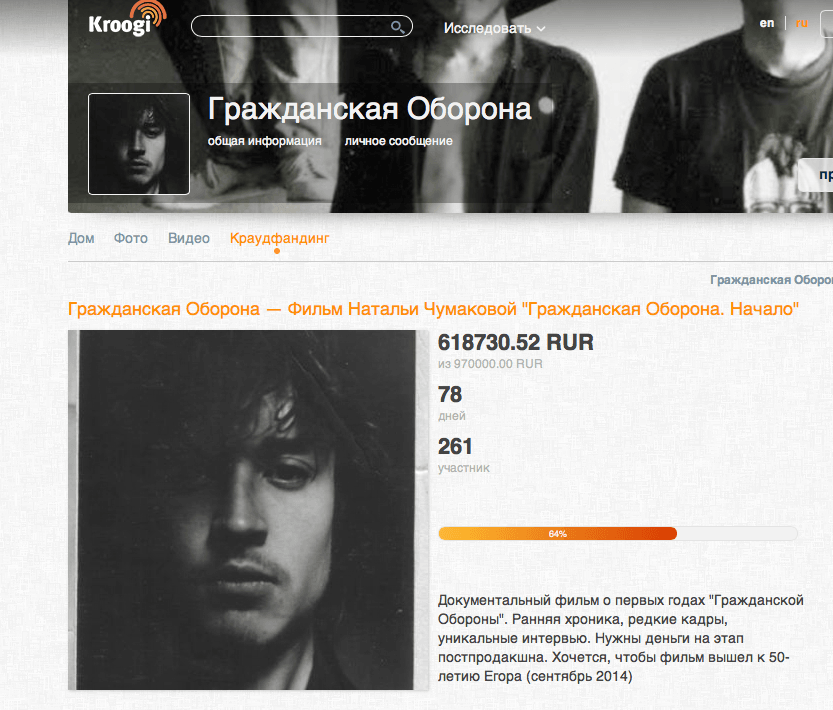Viewport: 833px width, 710px height.
Task: Click the chevron next to Исследовать
Action: [x=541, y=29]
